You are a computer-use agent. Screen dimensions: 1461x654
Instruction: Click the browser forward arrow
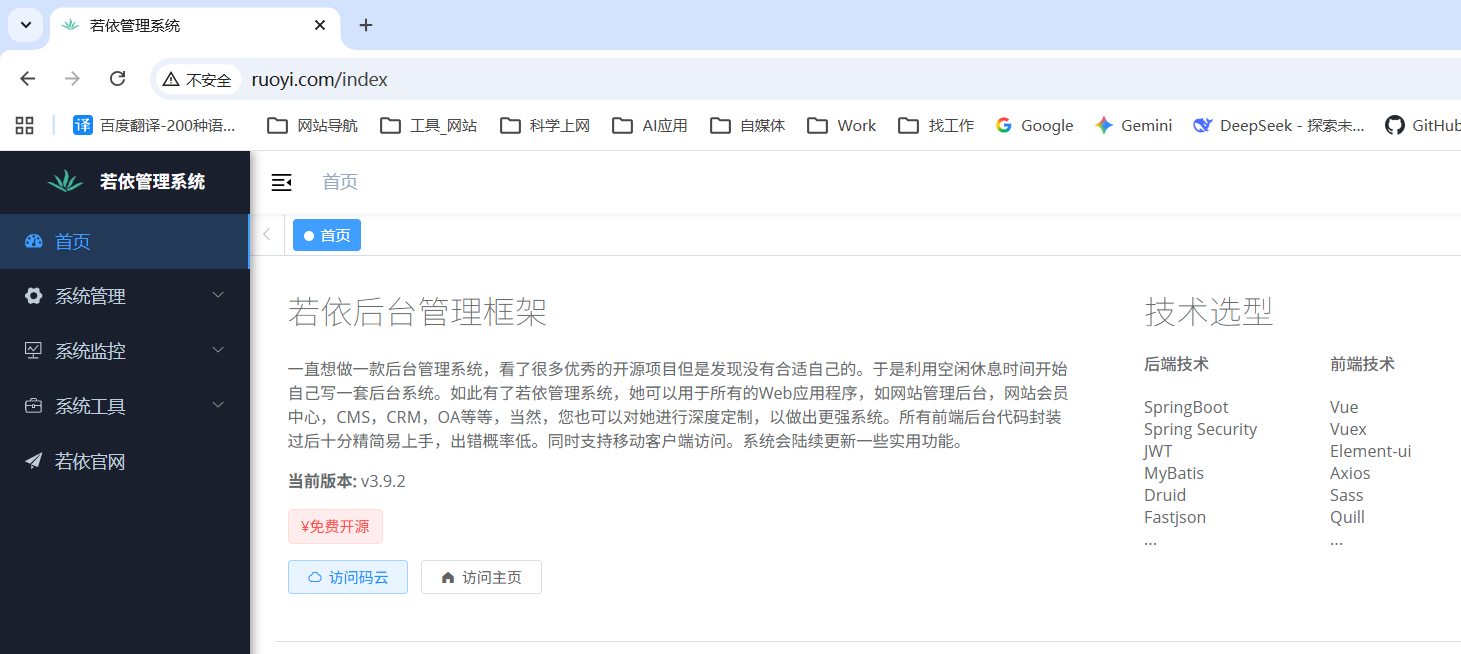click(x=72, y=79)
